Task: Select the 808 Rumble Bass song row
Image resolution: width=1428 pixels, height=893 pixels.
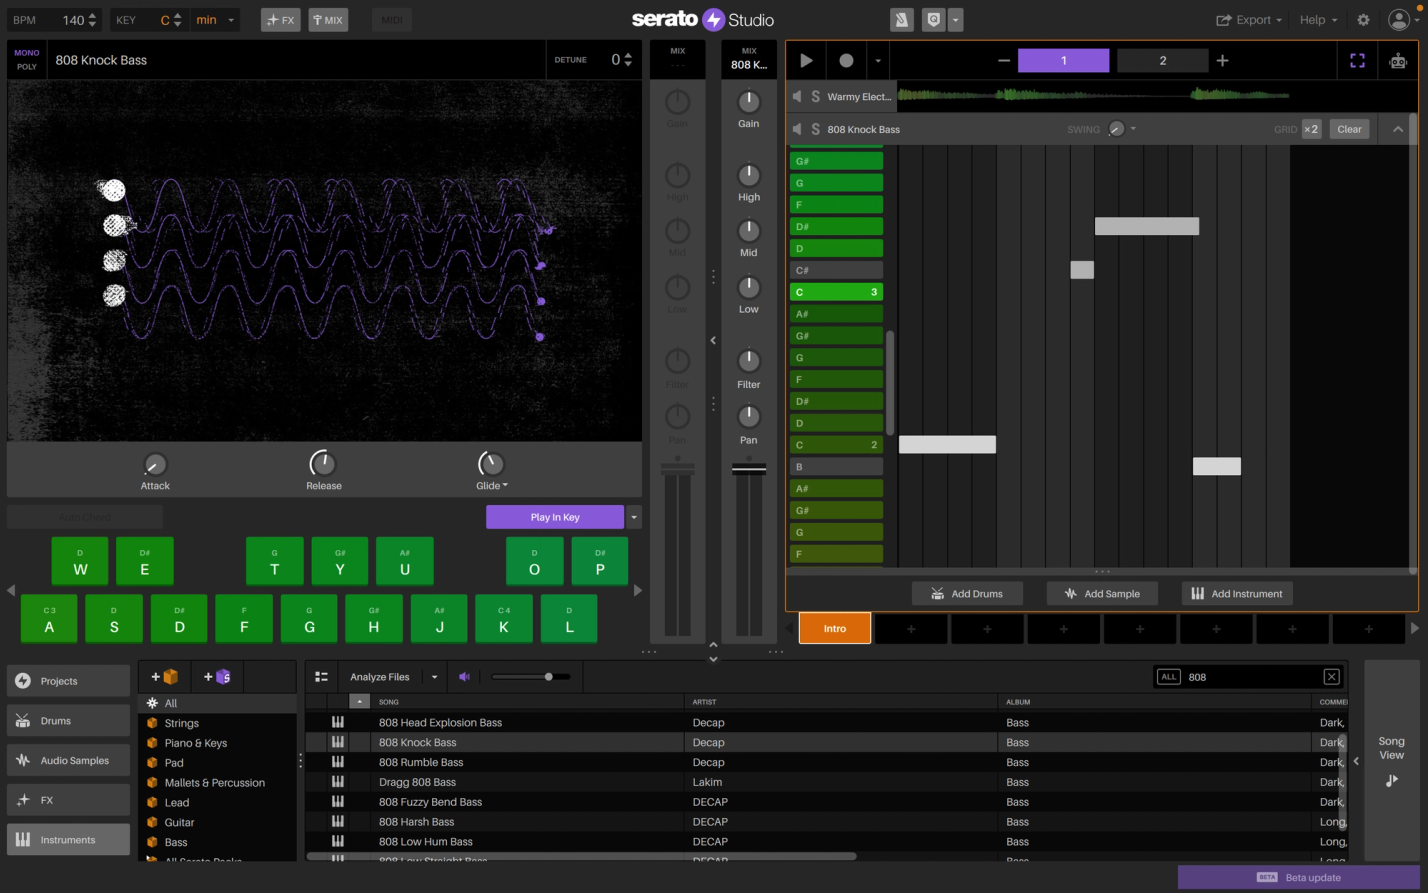Action: 420,762
